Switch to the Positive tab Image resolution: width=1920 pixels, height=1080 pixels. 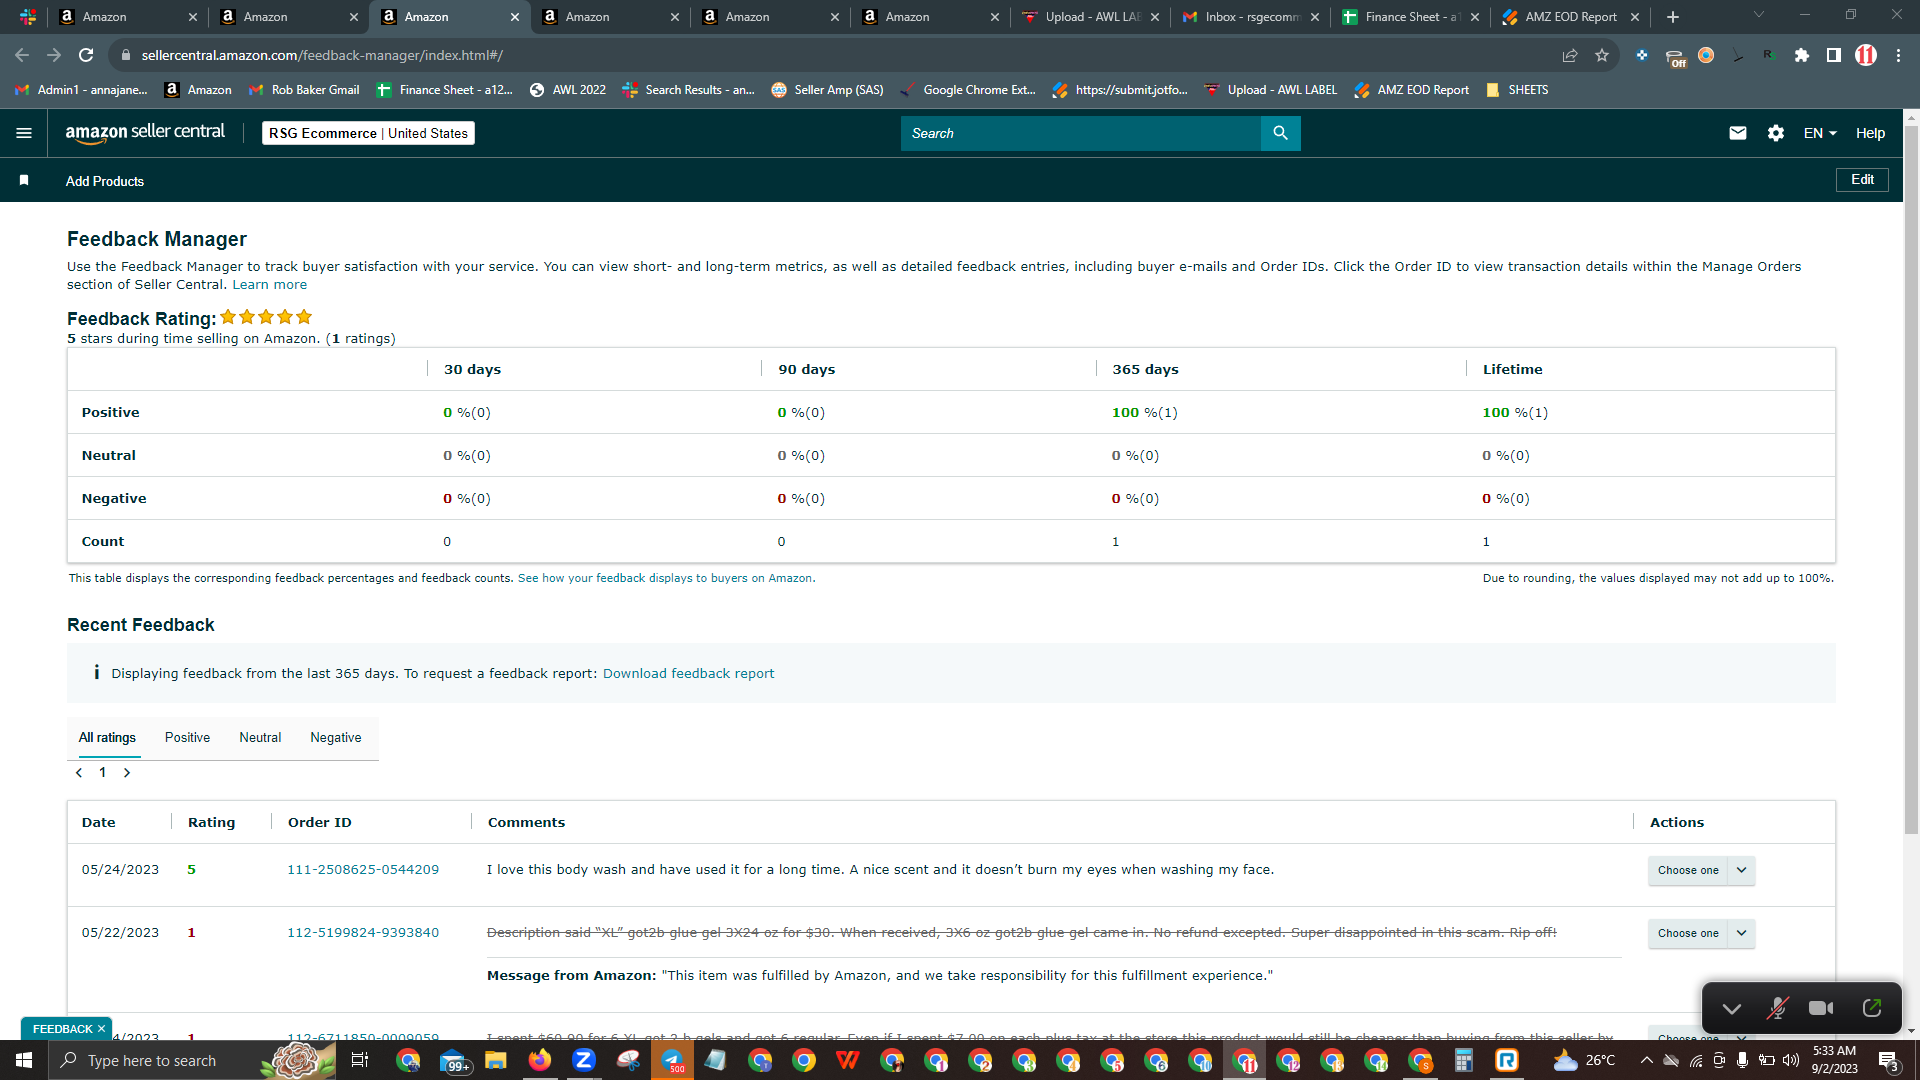(x=187, y=737)
